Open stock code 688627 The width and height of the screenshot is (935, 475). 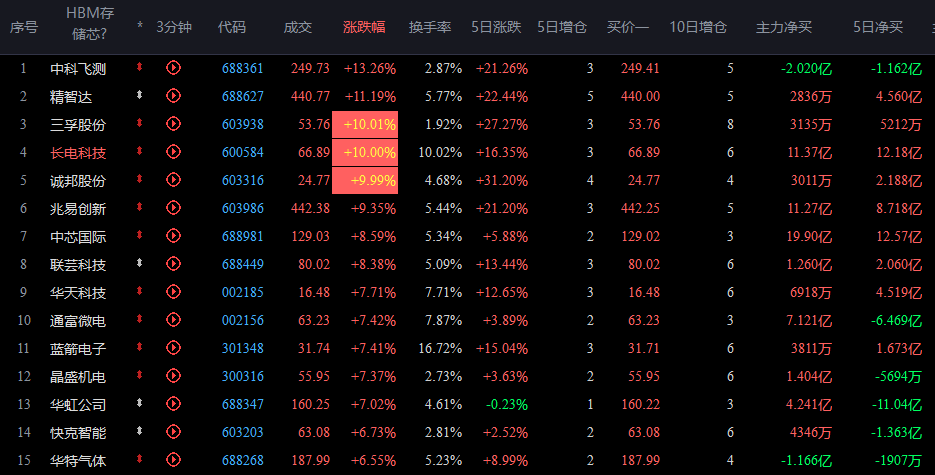[x=243, y=97]
